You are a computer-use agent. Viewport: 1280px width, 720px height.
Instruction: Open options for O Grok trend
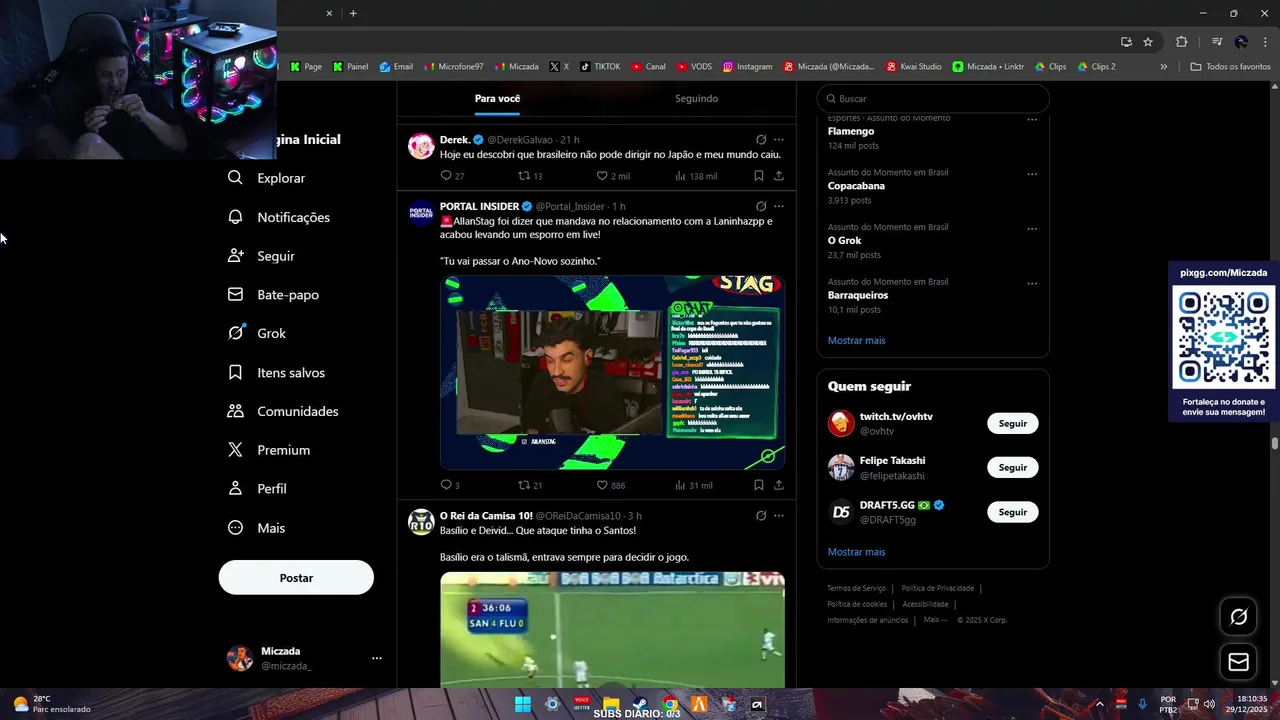point(1032,228)
